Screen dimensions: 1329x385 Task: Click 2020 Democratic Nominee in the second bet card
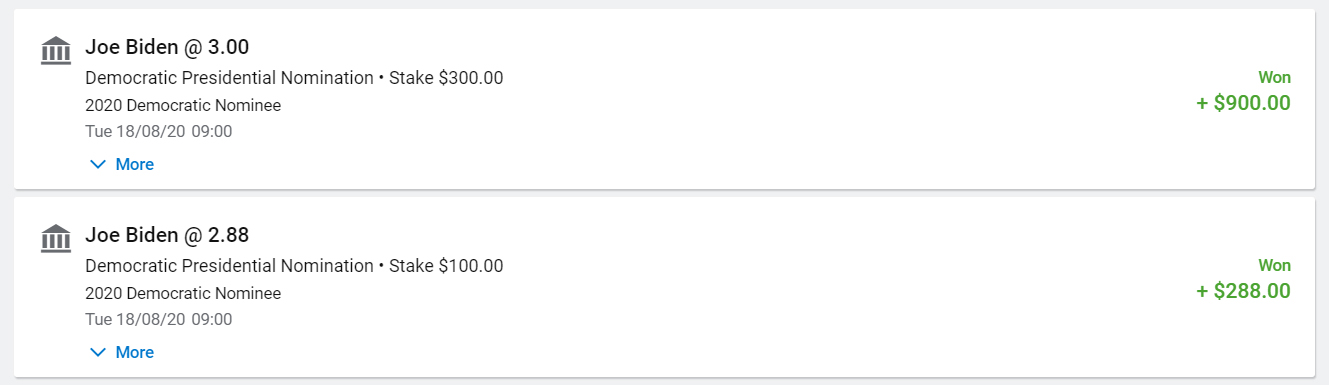[x=183, y=293]
